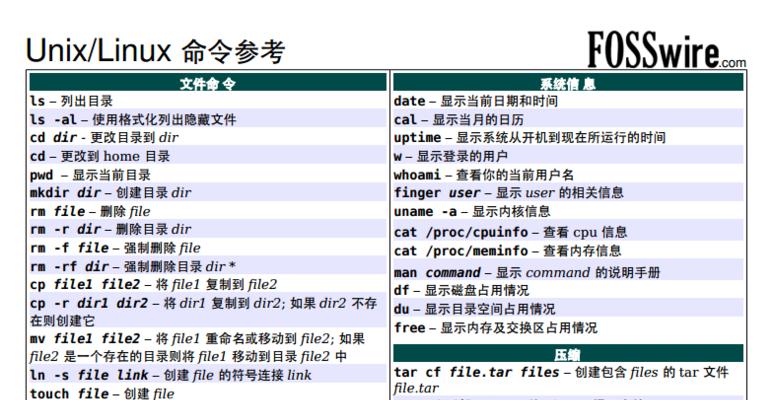
Task: Click the 'uptime' command row
Action: point(568,137)
